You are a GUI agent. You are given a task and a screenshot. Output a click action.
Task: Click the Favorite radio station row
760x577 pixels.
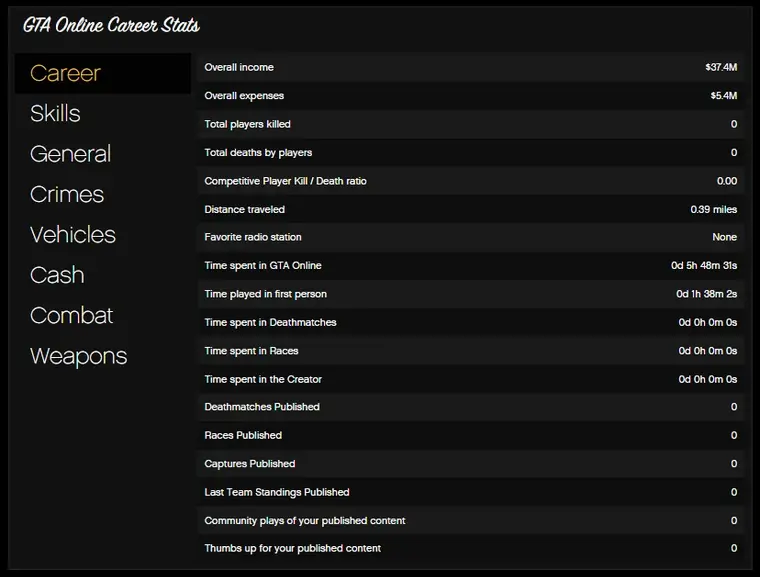(x=470, y=237)
